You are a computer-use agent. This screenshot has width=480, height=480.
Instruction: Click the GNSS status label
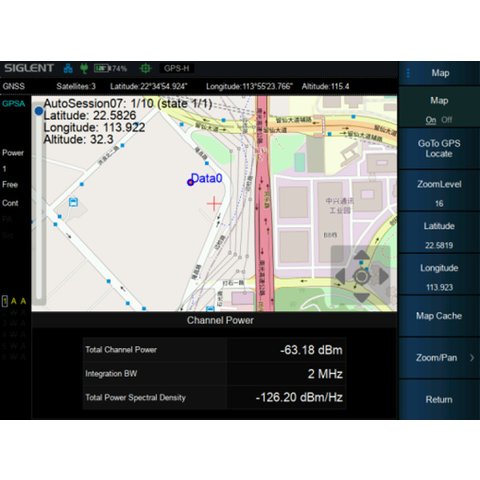point(14,87)
